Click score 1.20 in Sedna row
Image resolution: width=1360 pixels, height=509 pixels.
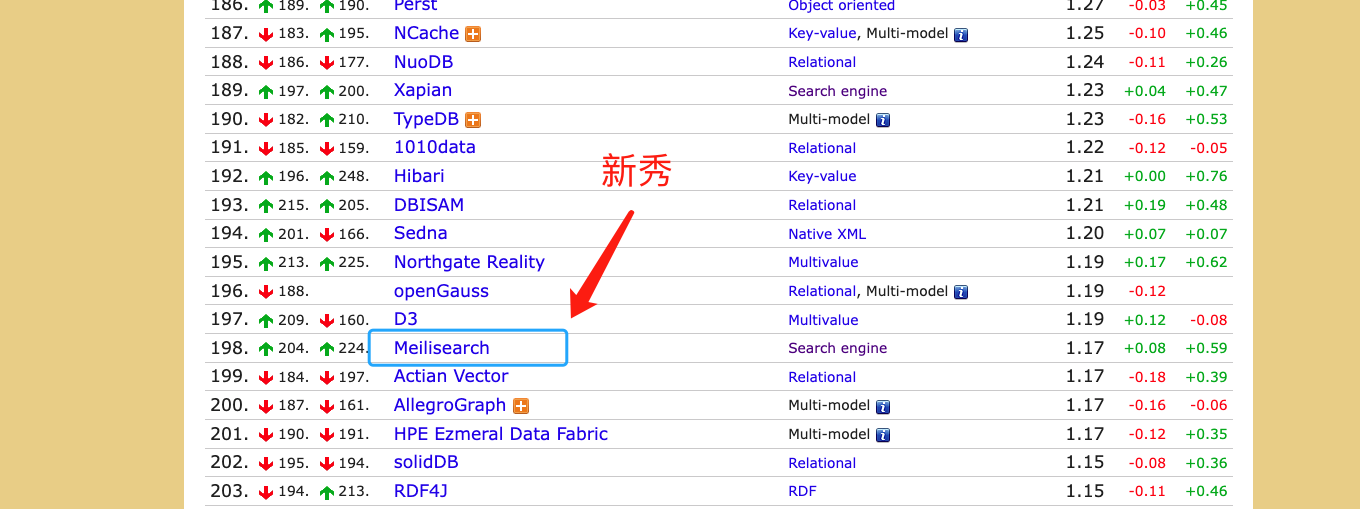coord(1085,233)
